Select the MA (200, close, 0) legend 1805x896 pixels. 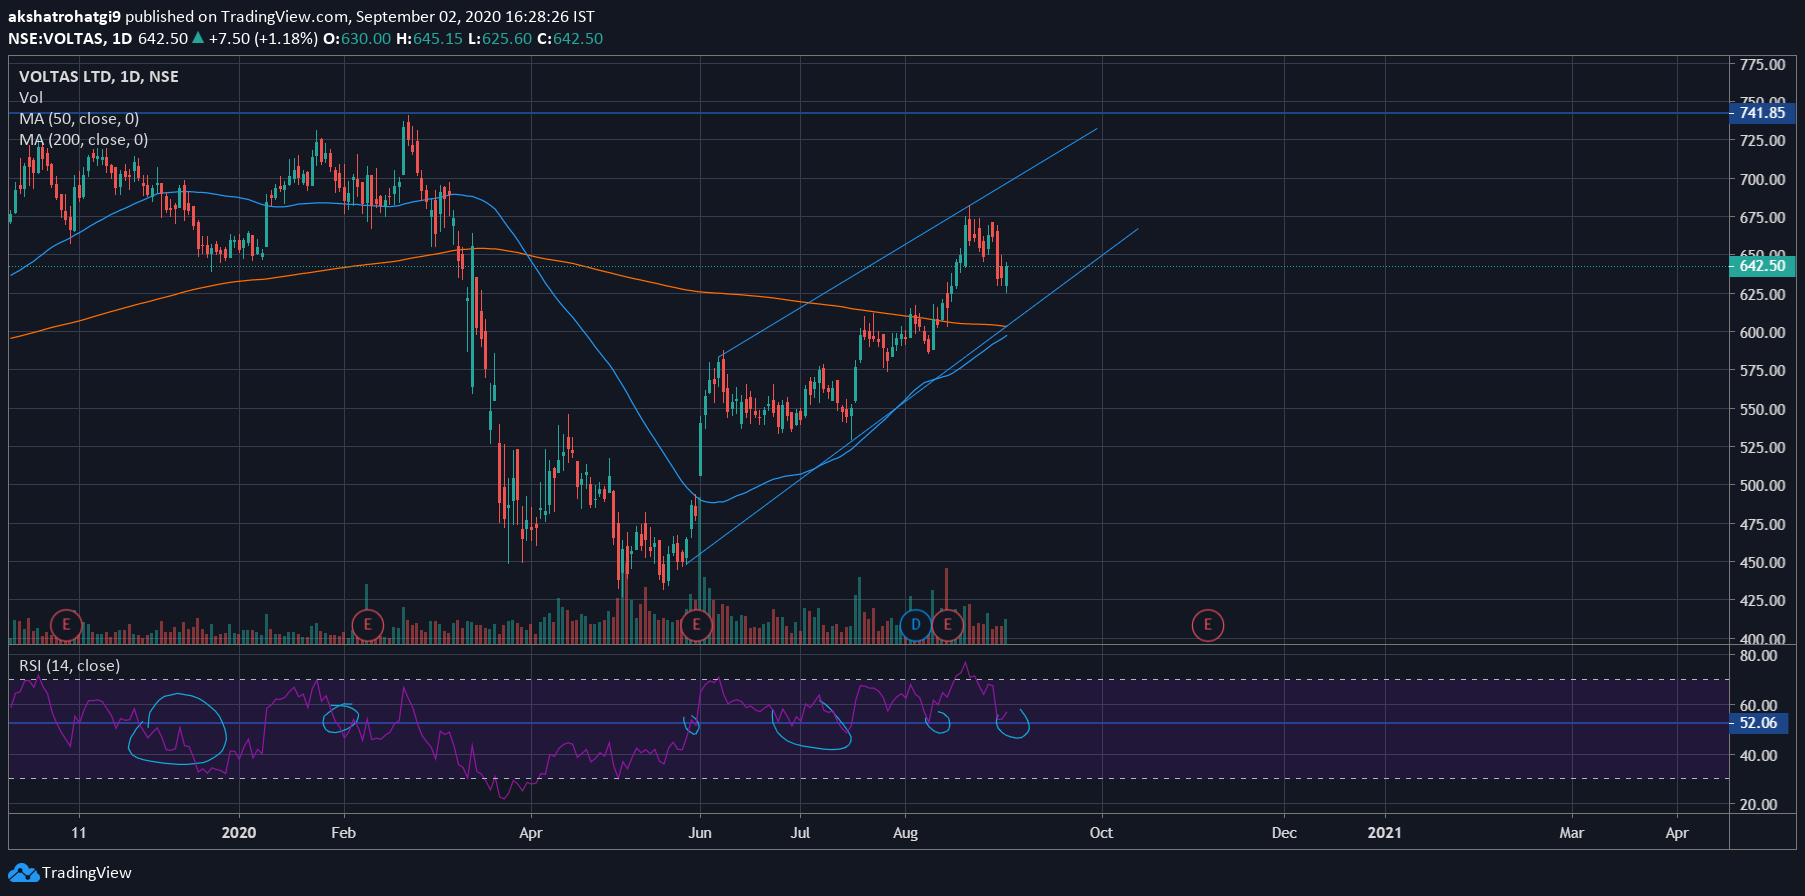coord(84,140)
